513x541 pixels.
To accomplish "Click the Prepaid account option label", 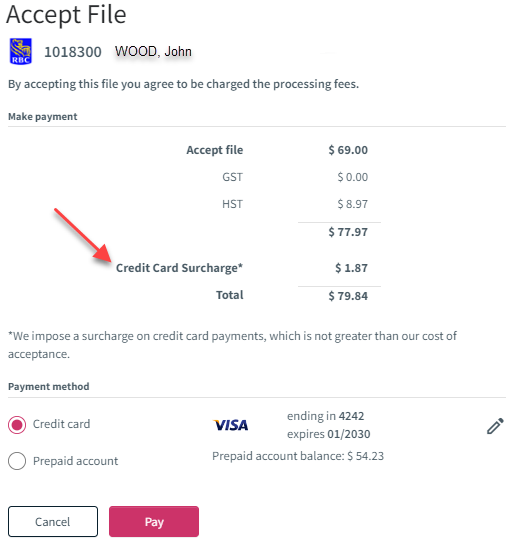I will (76, 461).
